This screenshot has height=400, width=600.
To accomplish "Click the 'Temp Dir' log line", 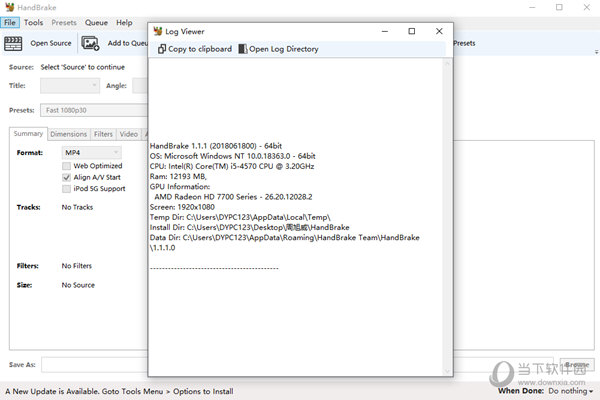I will pyautogui.click(x=240, y=217).
